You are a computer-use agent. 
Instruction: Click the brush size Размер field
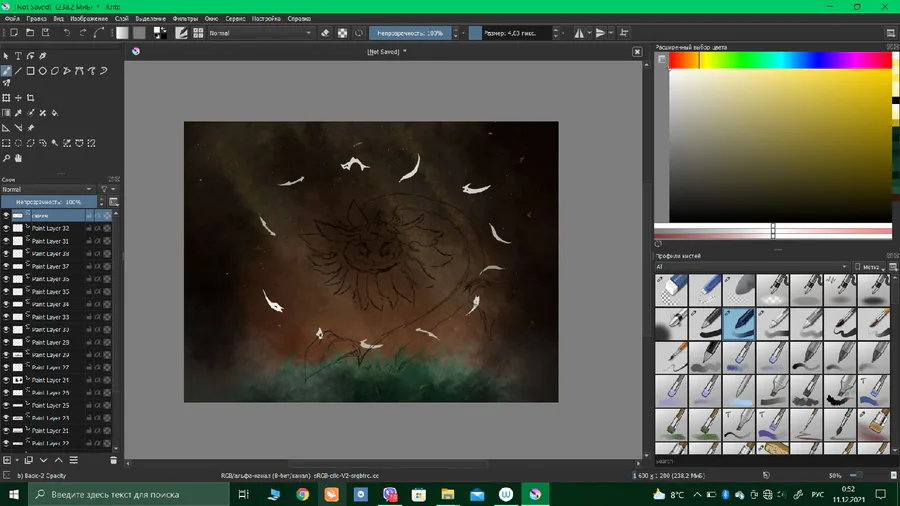510,33
